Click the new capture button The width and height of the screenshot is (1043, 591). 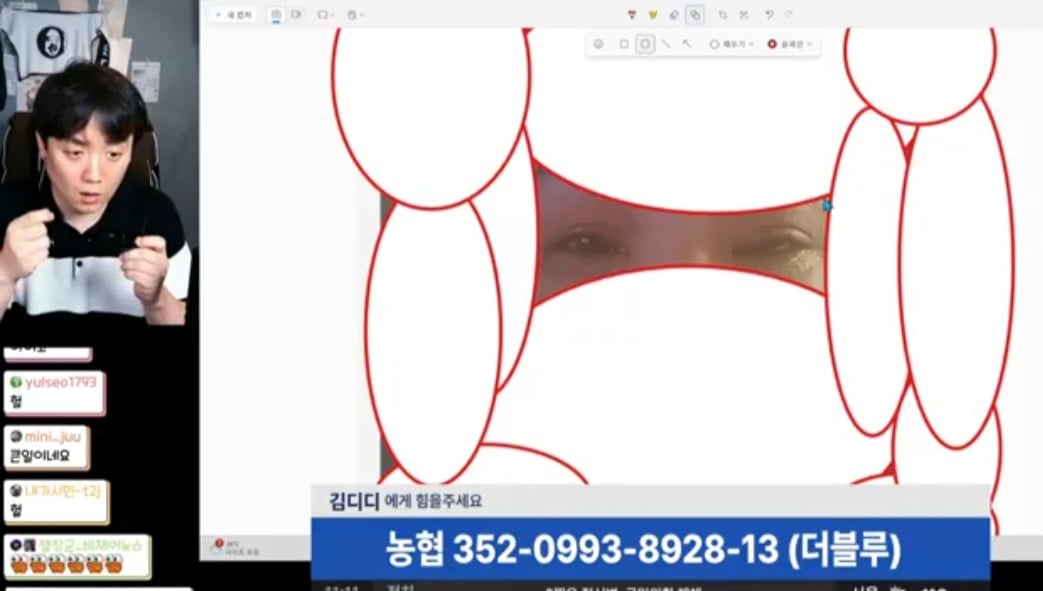tap(234, 15)
